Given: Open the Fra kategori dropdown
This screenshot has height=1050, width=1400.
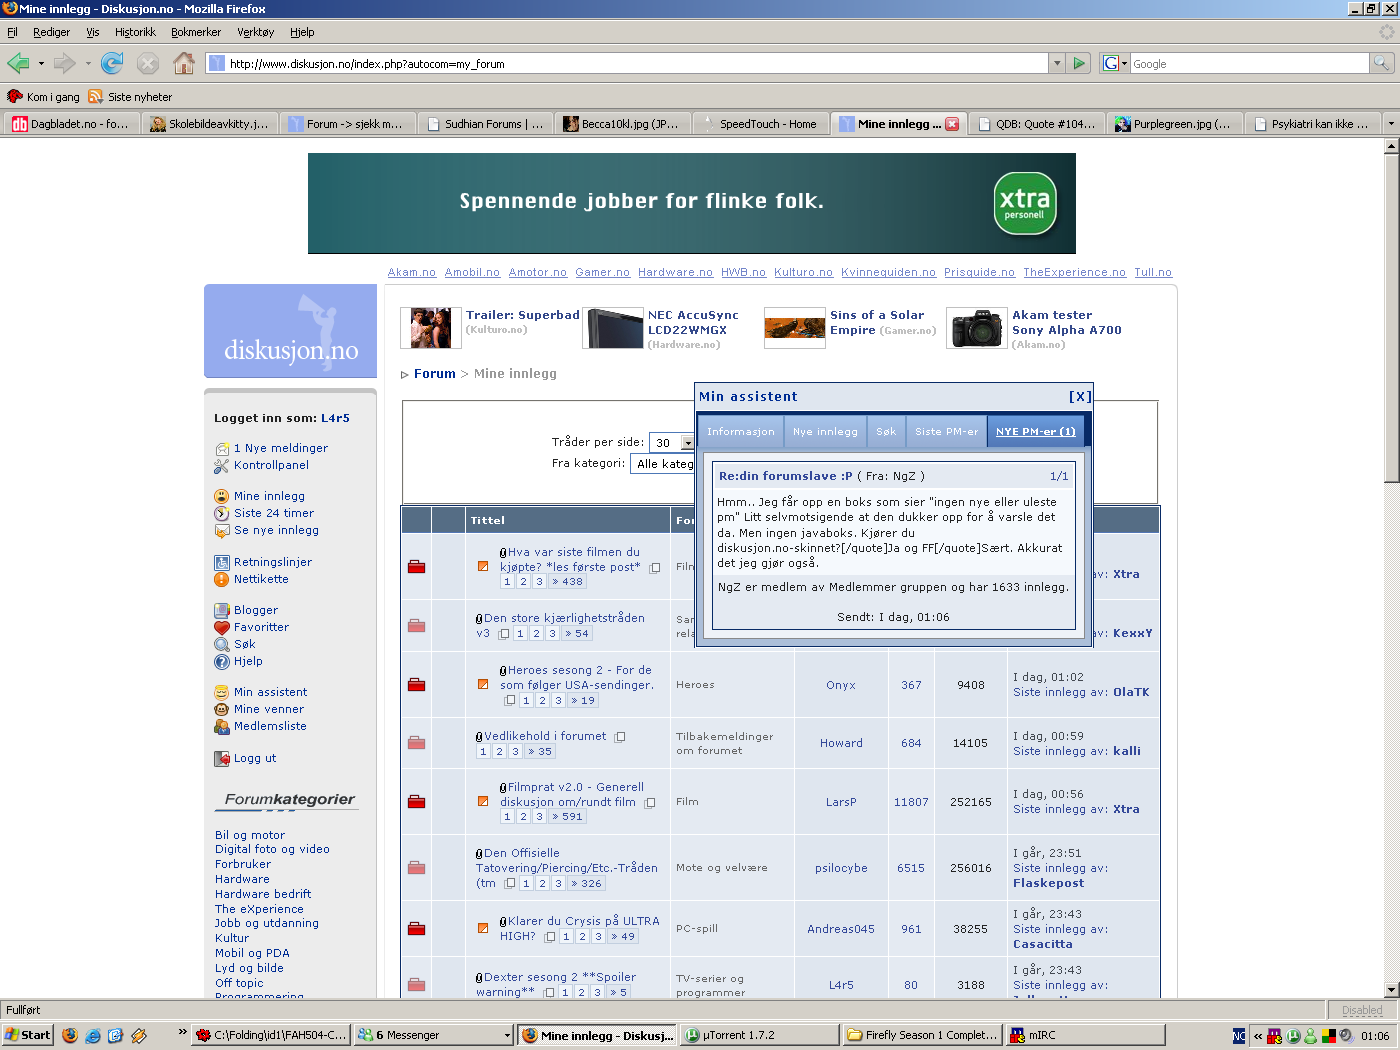Looking at the screenshot, I should [x=662, y=464].
